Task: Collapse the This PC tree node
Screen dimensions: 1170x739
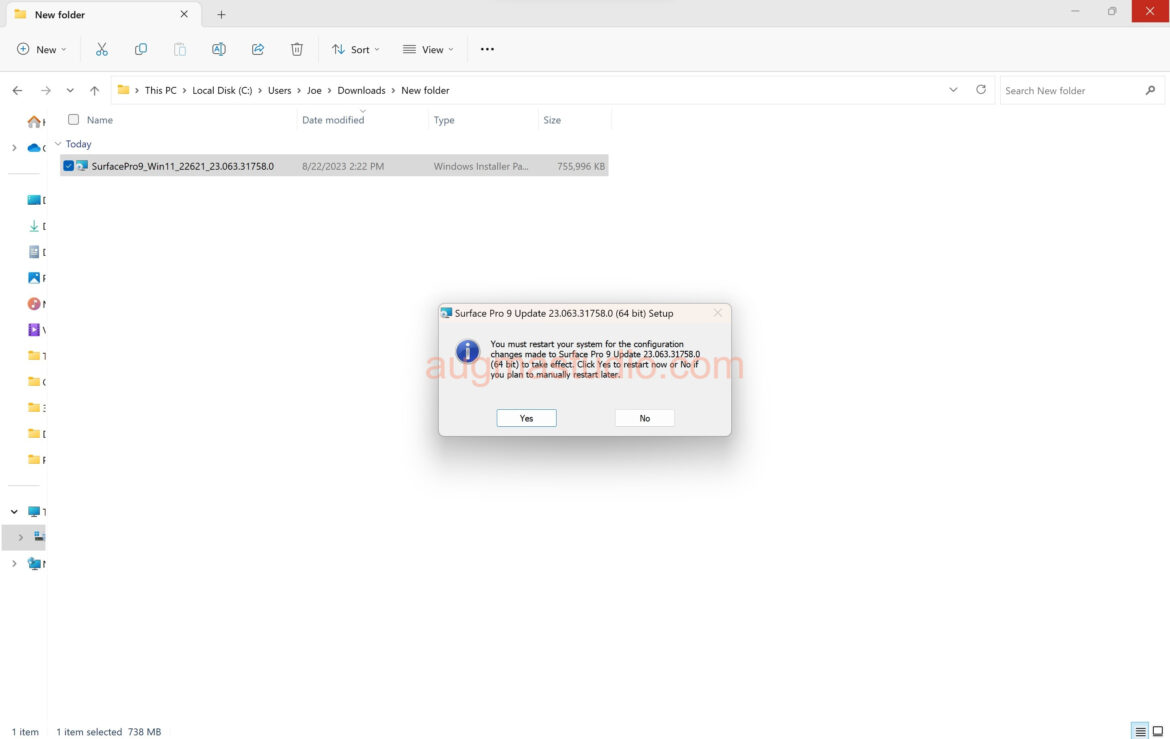Action: pyautogui.click(x=14, y=511)
